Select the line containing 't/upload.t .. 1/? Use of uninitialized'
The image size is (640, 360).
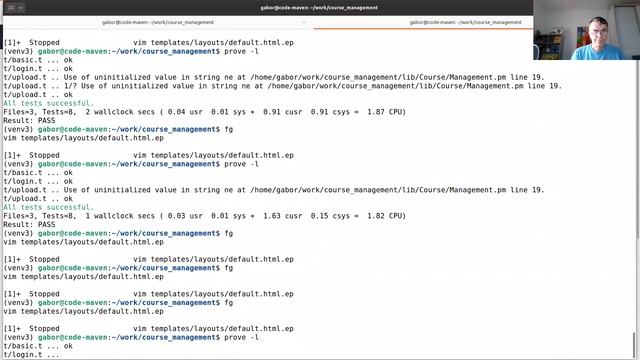pyautogui.click(x=282, y=86)
